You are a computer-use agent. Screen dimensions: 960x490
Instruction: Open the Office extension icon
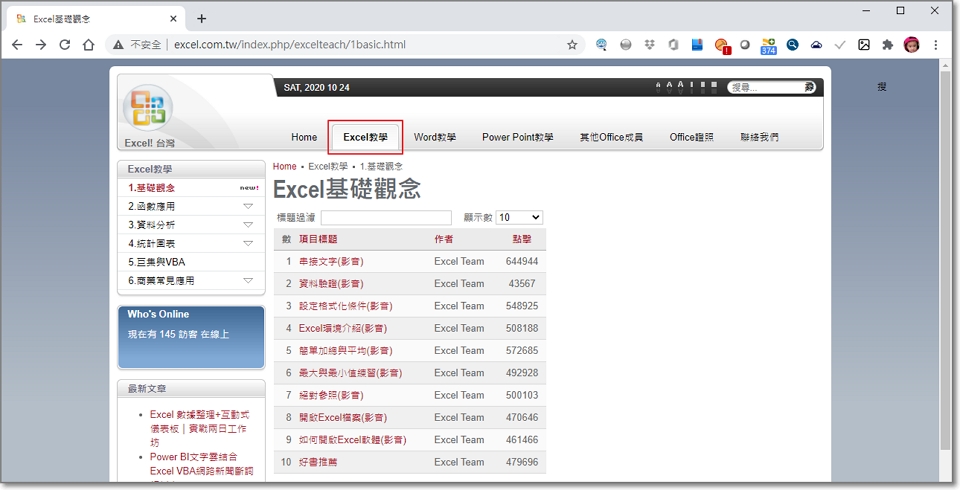click(x=673, y=45)
